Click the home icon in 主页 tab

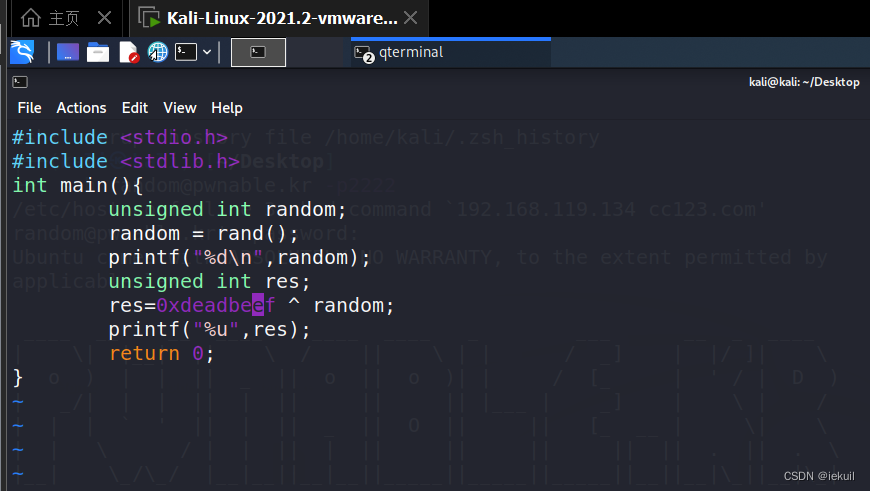coord(31,18)
